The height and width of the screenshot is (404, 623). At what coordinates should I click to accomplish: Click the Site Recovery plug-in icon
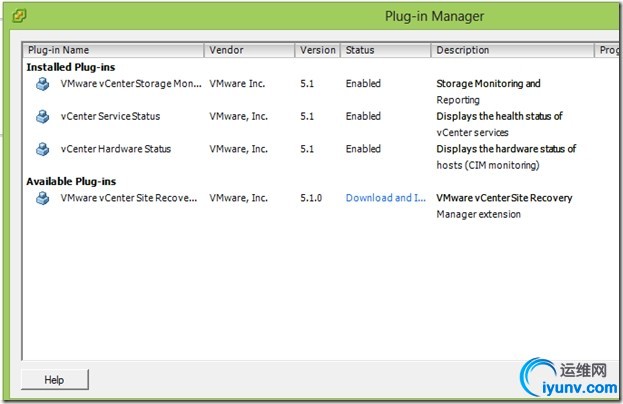(42, 198)
